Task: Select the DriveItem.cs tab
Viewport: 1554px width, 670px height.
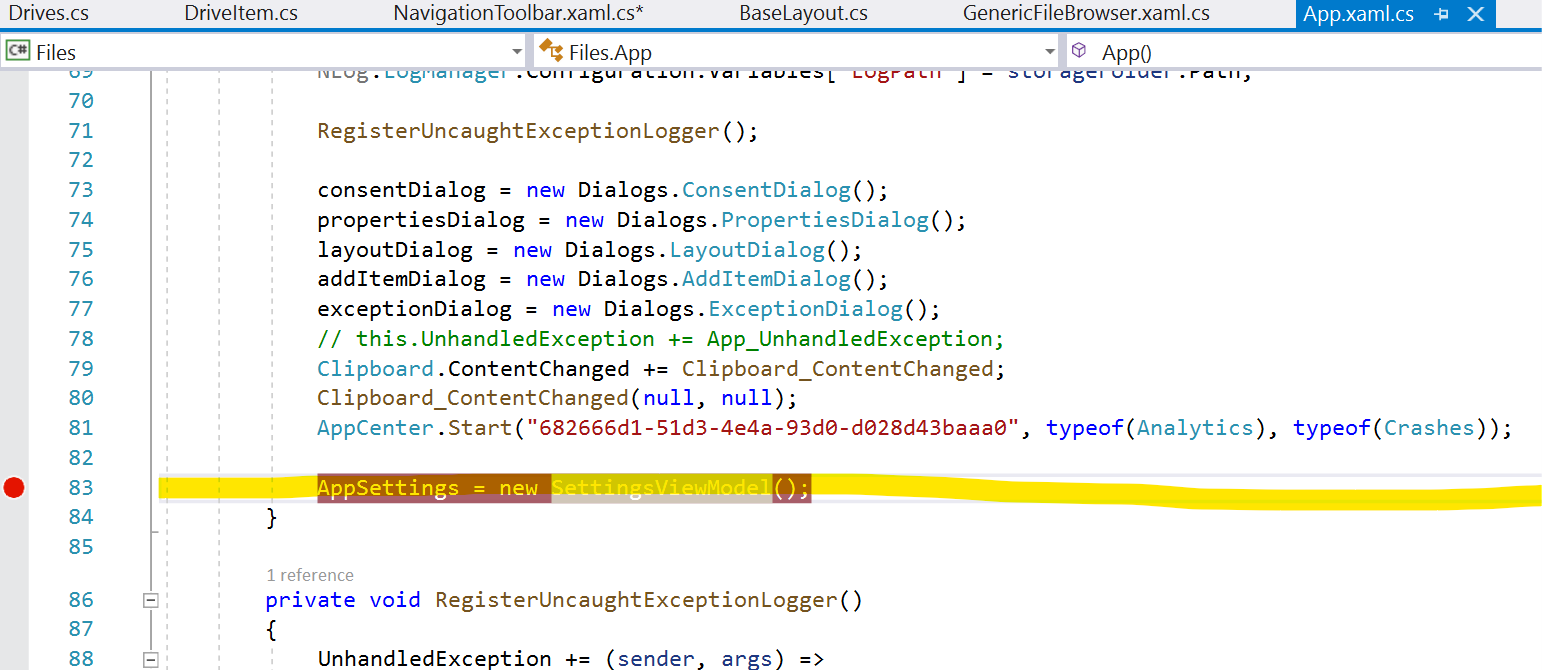Action: (240, 14)
